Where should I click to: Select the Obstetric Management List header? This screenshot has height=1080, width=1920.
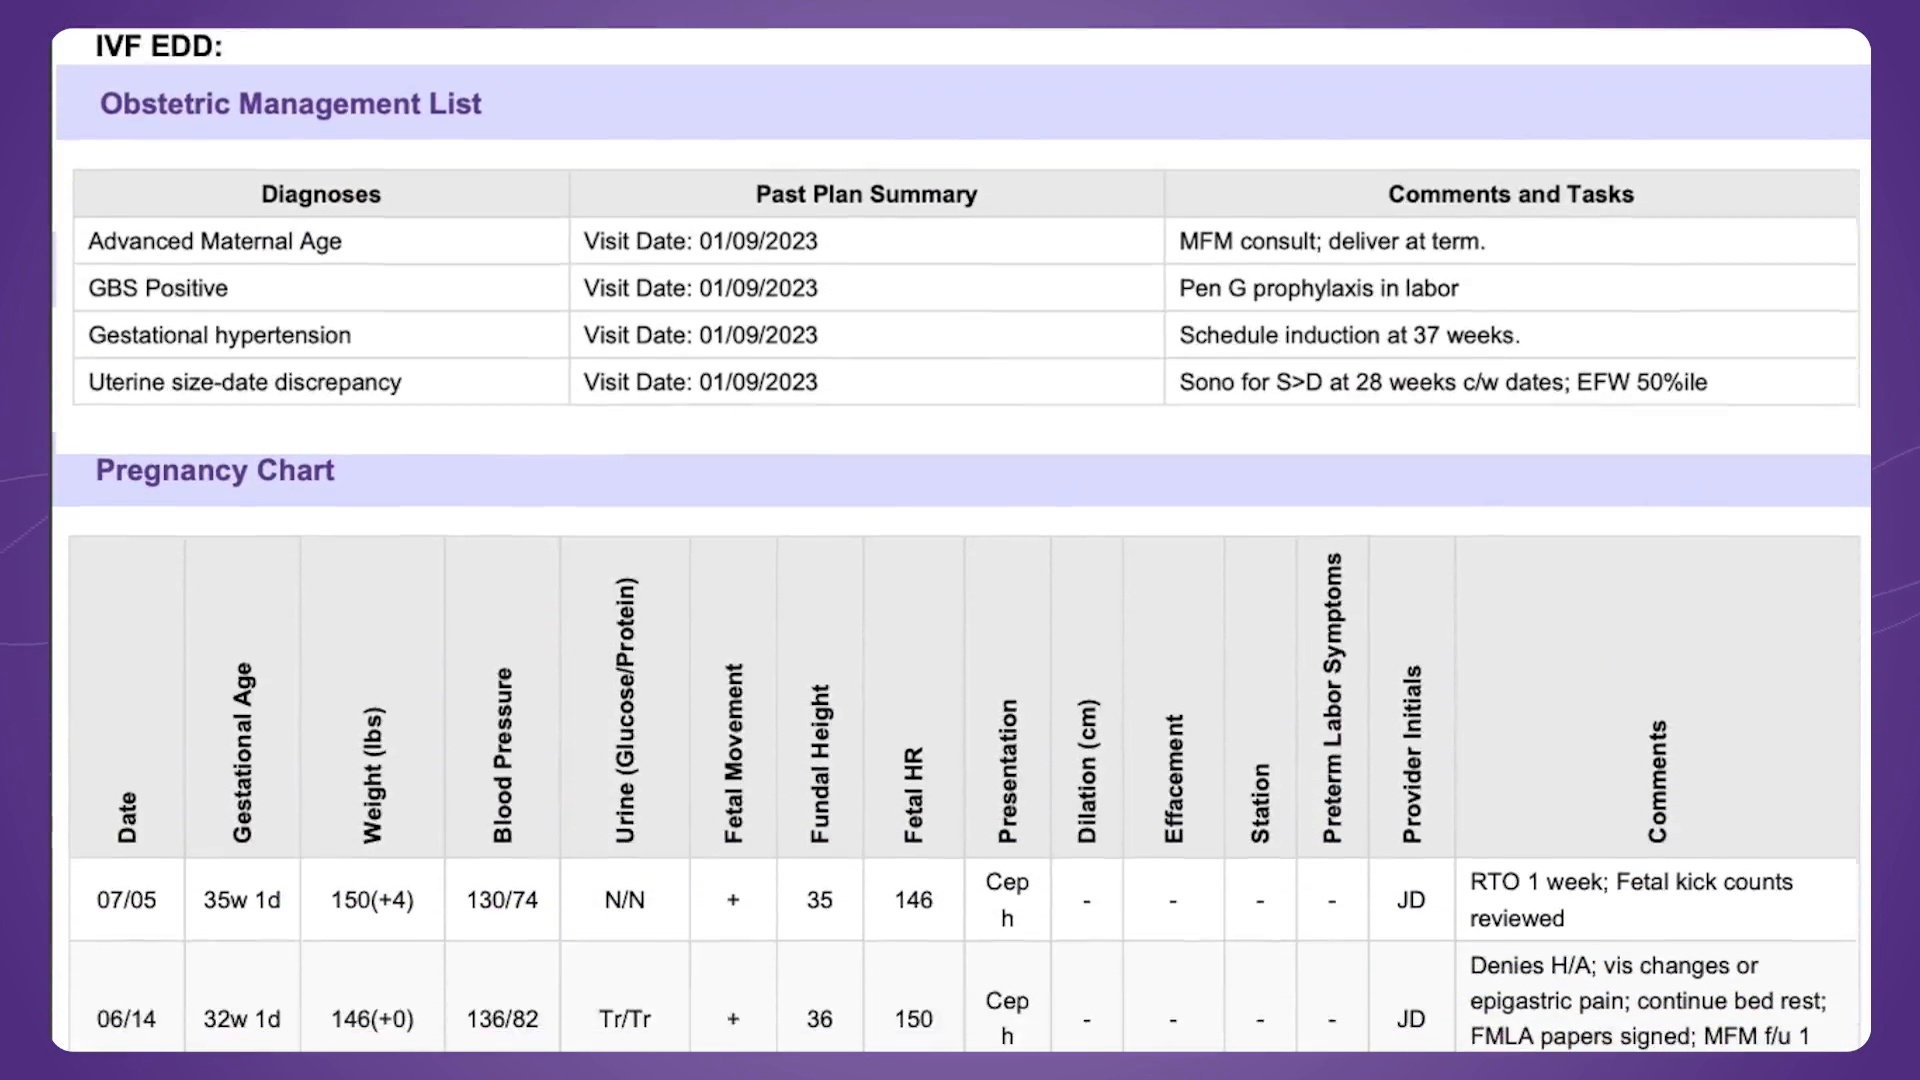click(290, 103)
